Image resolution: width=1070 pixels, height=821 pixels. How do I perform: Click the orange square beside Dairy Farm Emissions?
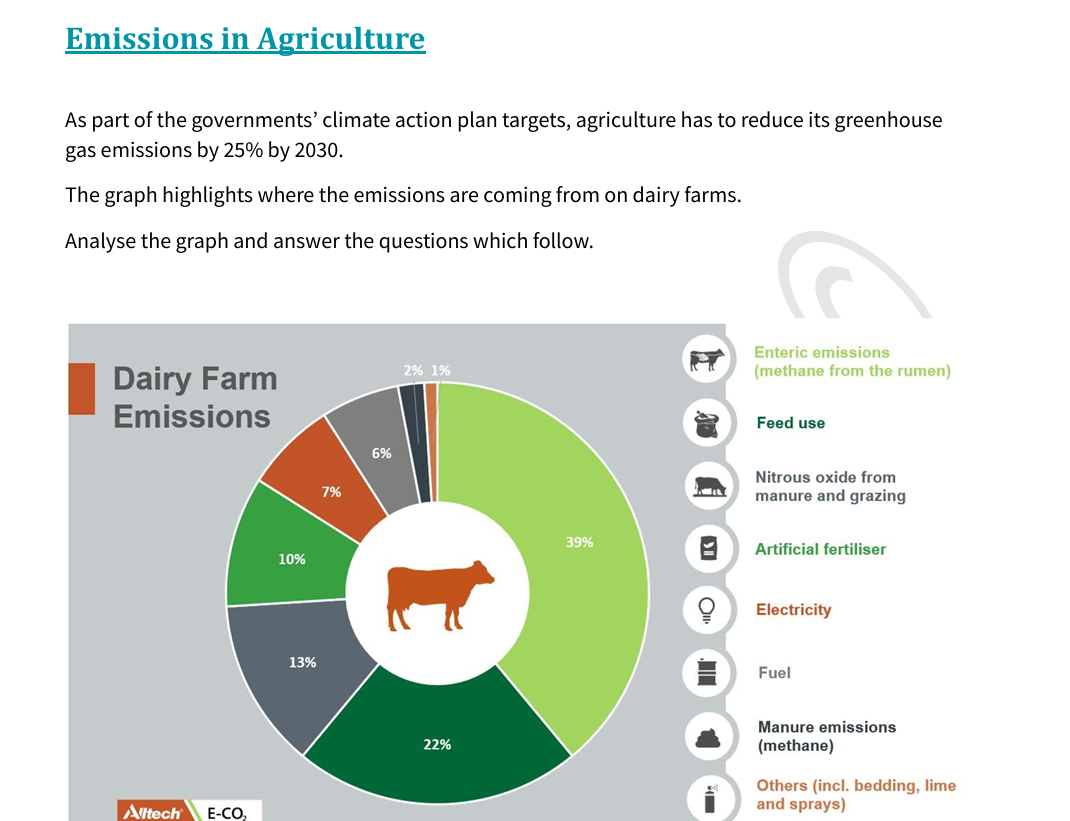[81, 389]
